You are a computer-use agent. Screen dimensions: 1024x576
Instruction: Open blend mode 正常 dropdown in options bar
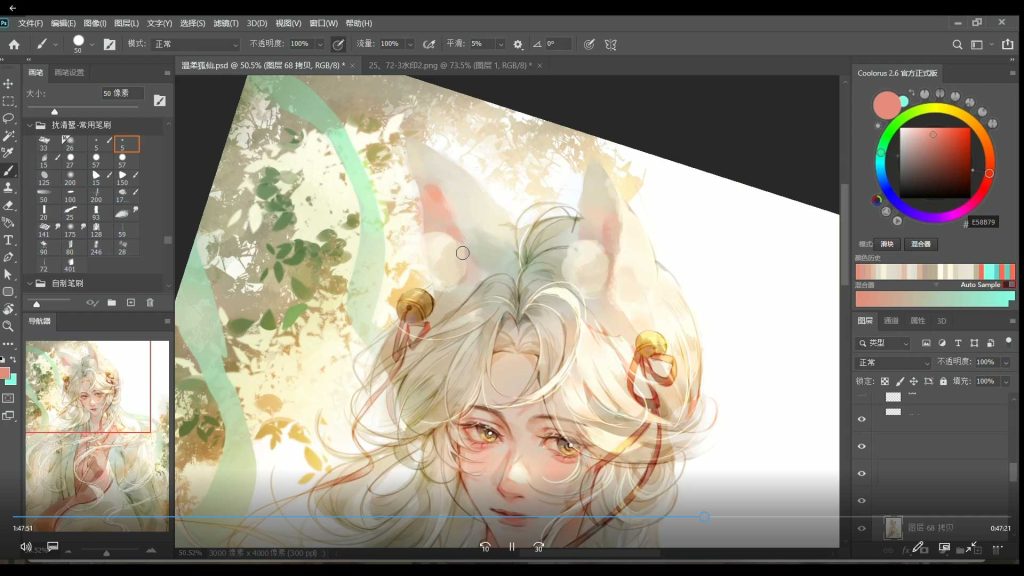(x=196, y=44)
